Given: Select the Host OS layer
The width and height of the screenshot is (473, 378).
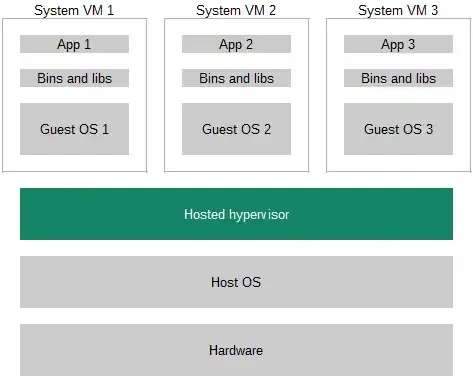Looking at the screenshot, I should pos(236,282).
